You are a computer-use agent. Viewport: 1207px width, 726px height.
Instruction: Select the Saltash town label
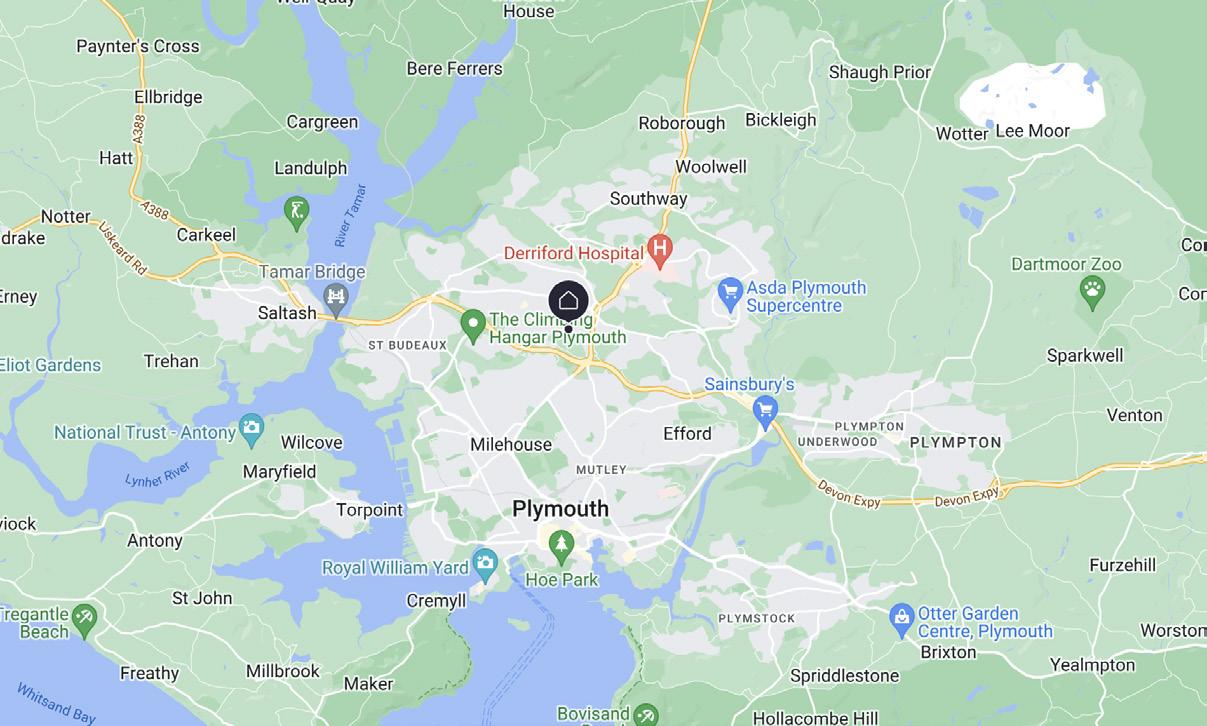pos(287,313)
